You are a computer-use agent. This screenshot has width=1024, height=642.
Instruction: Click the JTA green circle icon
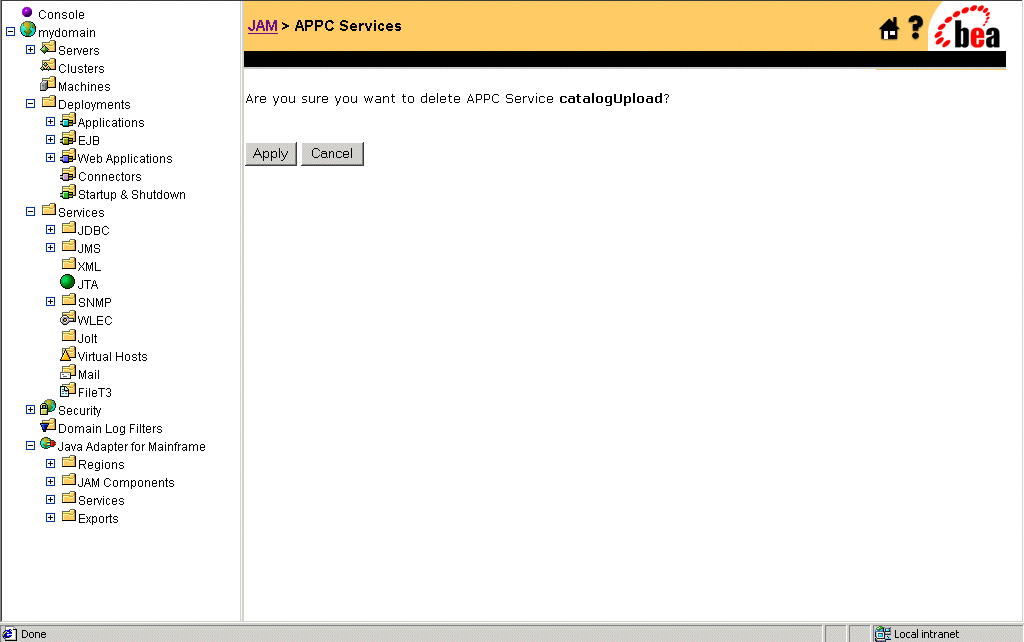pos(67,281)
